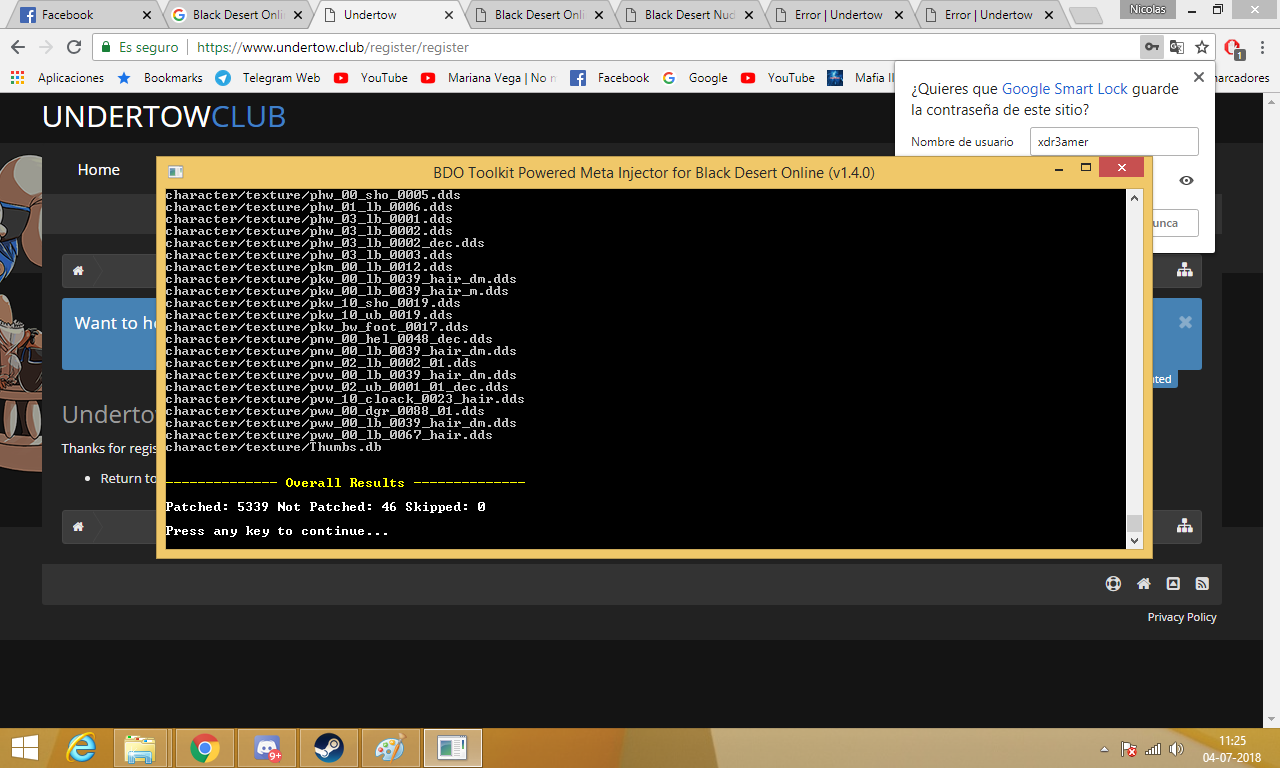Dismiss the blue notice banner

tap(1185, 322)
